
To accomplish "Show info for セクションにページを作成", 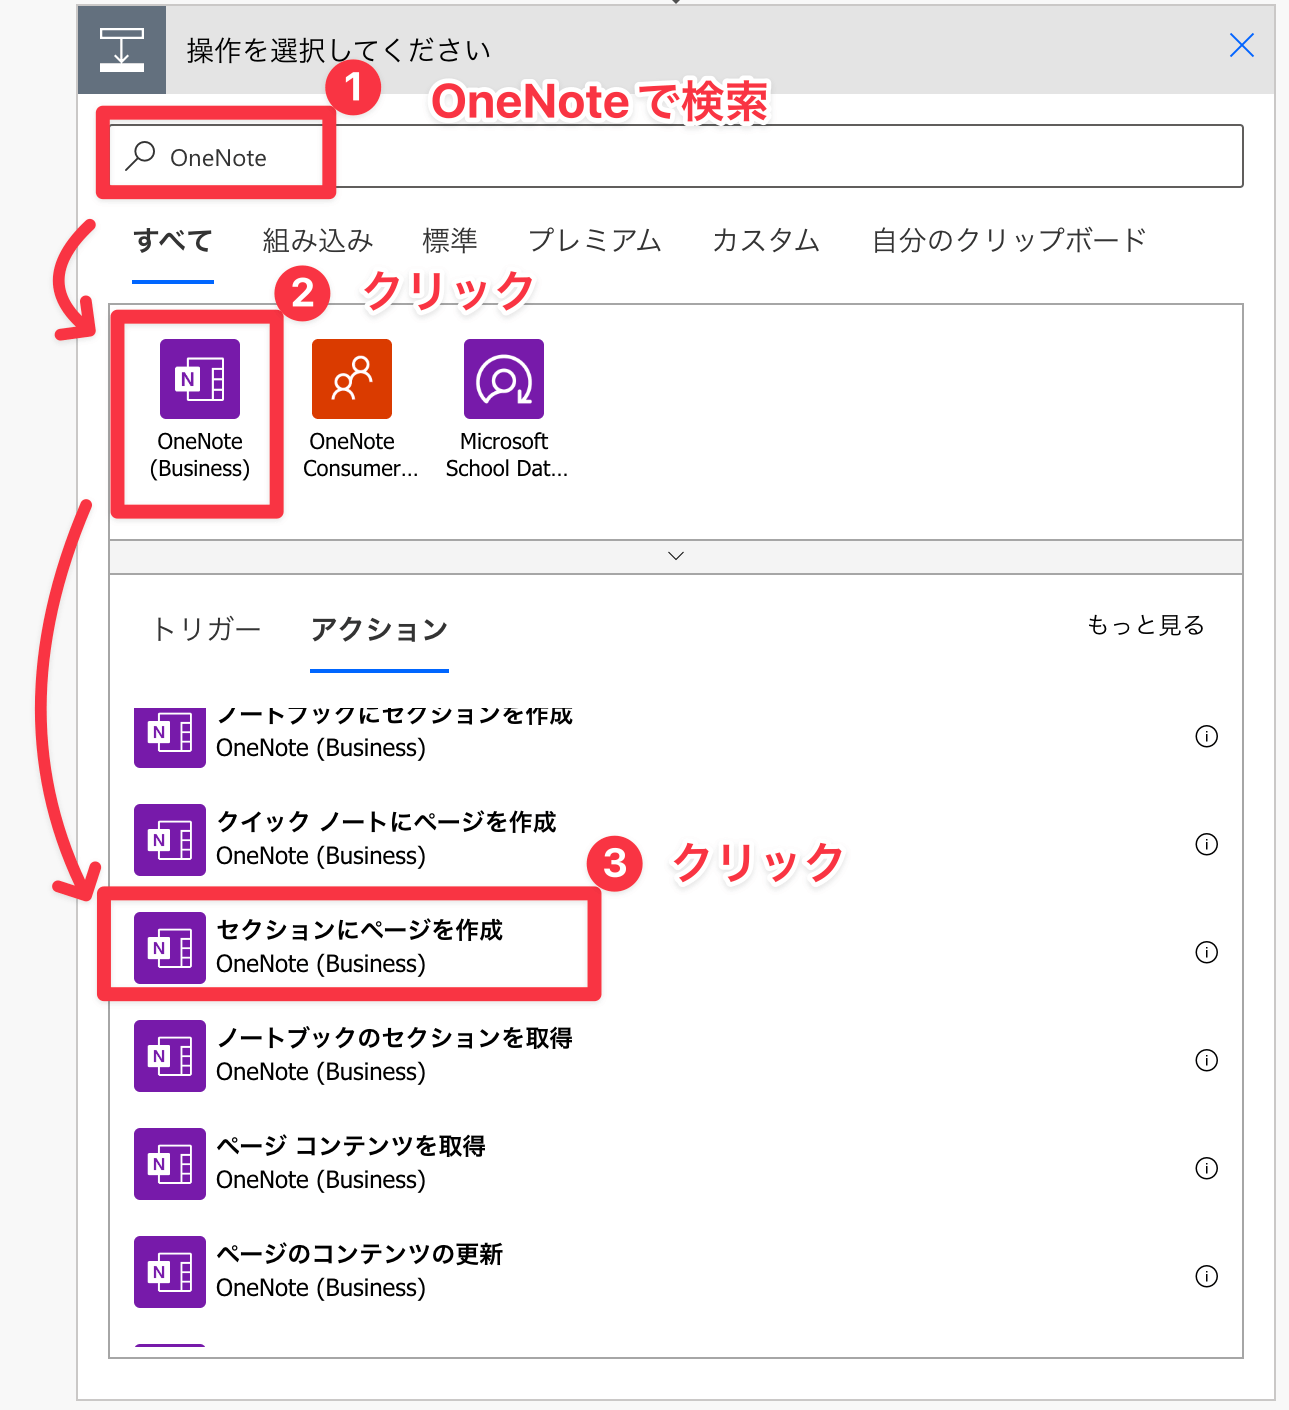I will [1207, 952].
